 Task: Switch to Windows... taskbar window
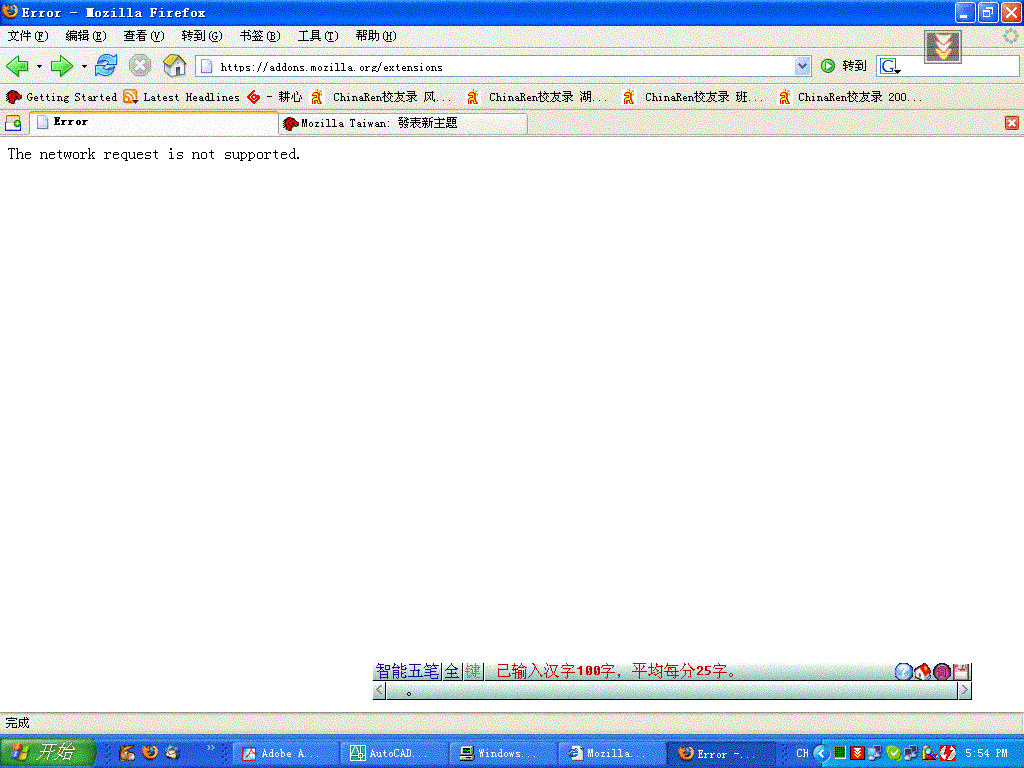(x=504, y=753)
